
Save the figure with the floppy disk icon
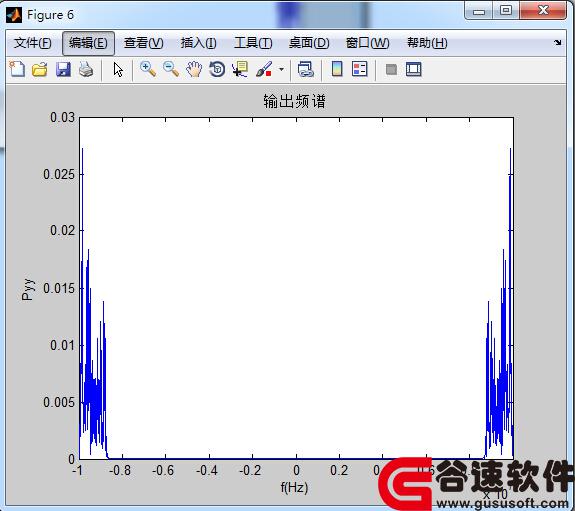(x=63, y=69)
